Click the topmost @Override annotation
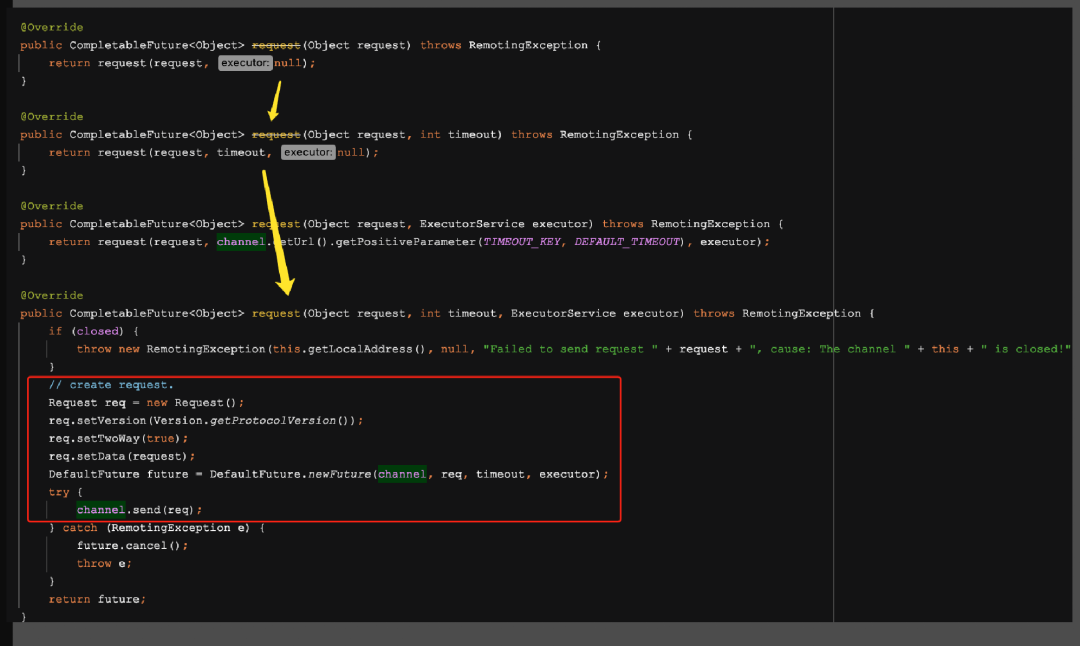 tap(52, 27)
